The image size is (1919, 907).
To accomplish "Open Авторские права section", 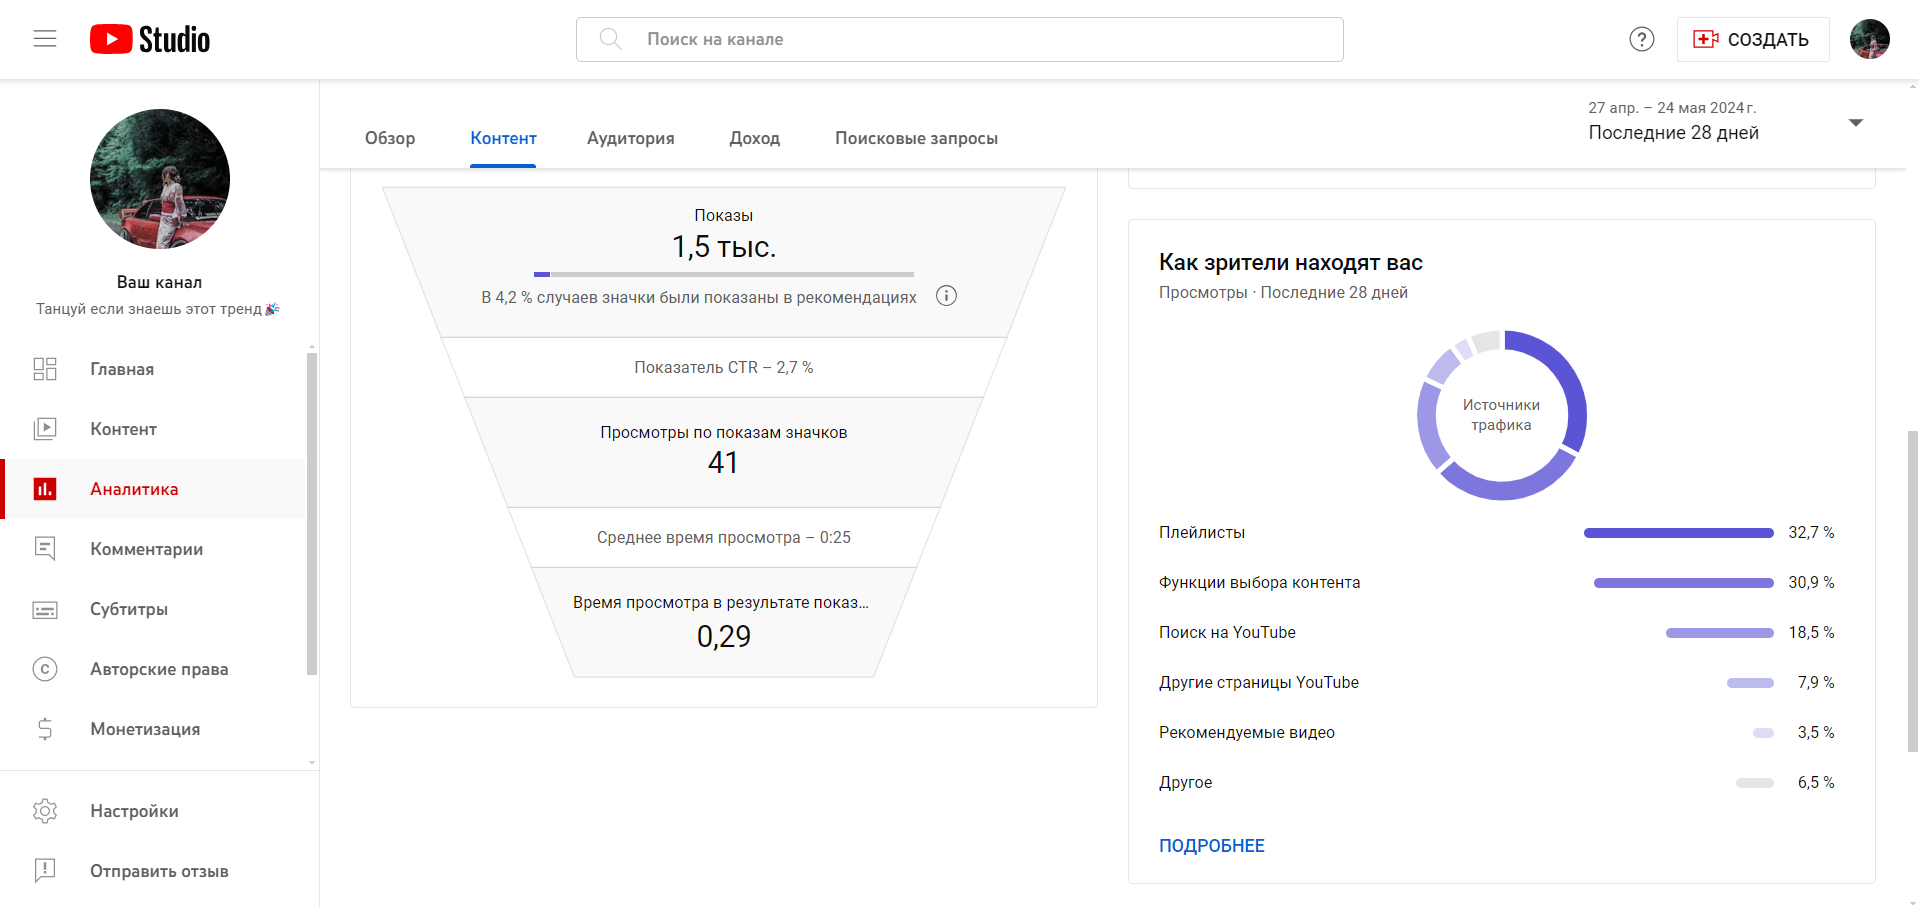I will pyautogui.click(x=159, y=669).
